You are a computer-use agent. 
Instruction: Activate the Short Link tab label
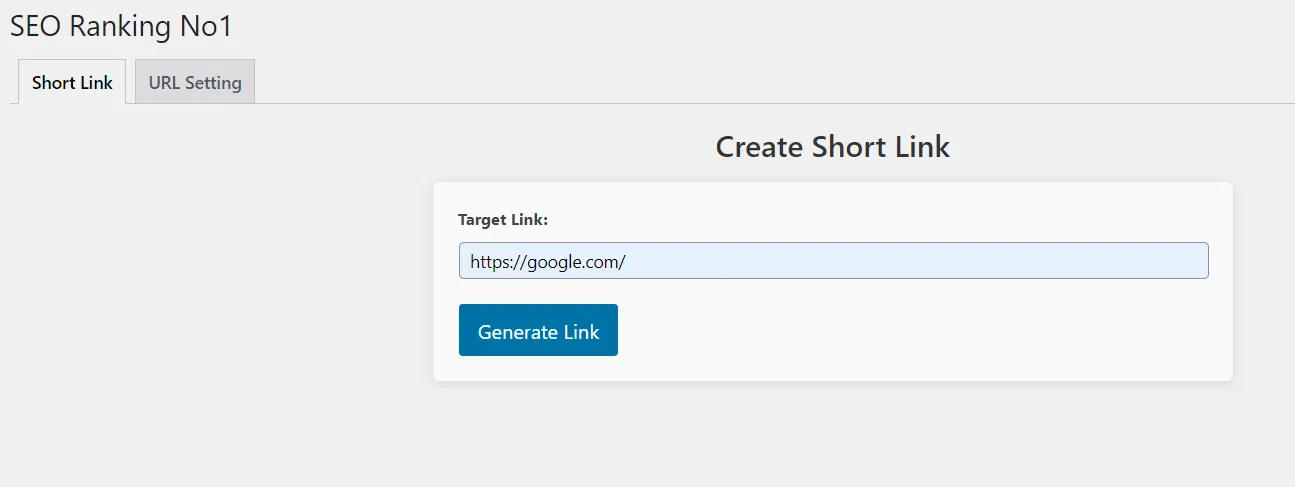(x=72, y=83)
